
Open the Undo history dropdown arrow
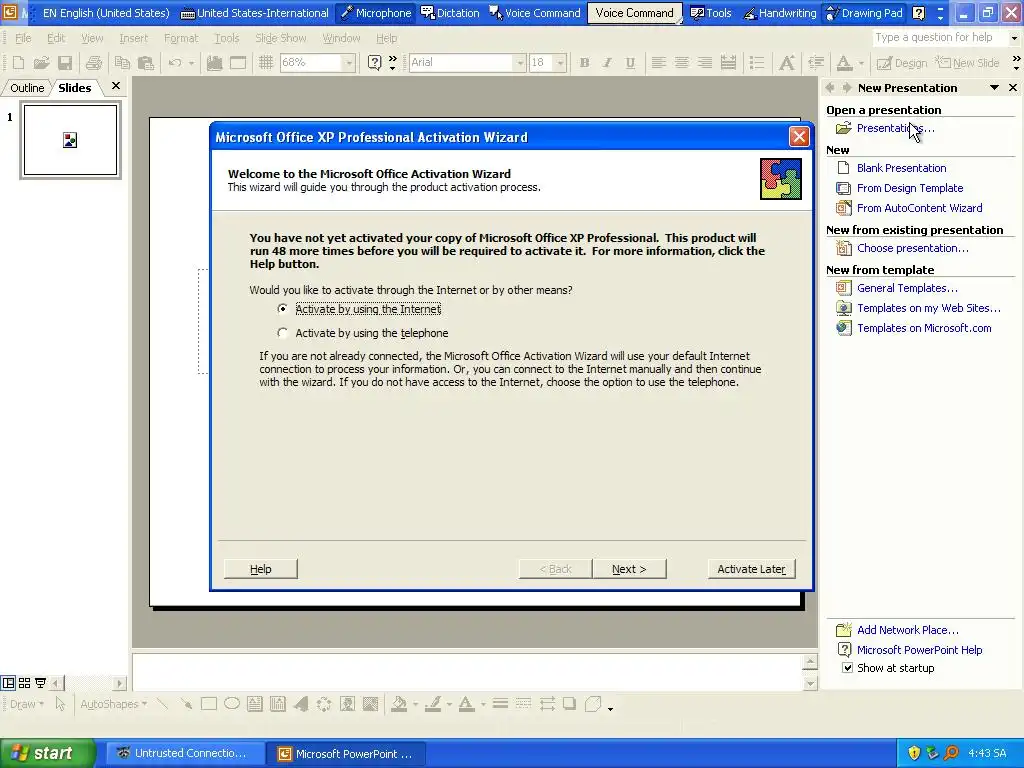[x=191, y=63]
